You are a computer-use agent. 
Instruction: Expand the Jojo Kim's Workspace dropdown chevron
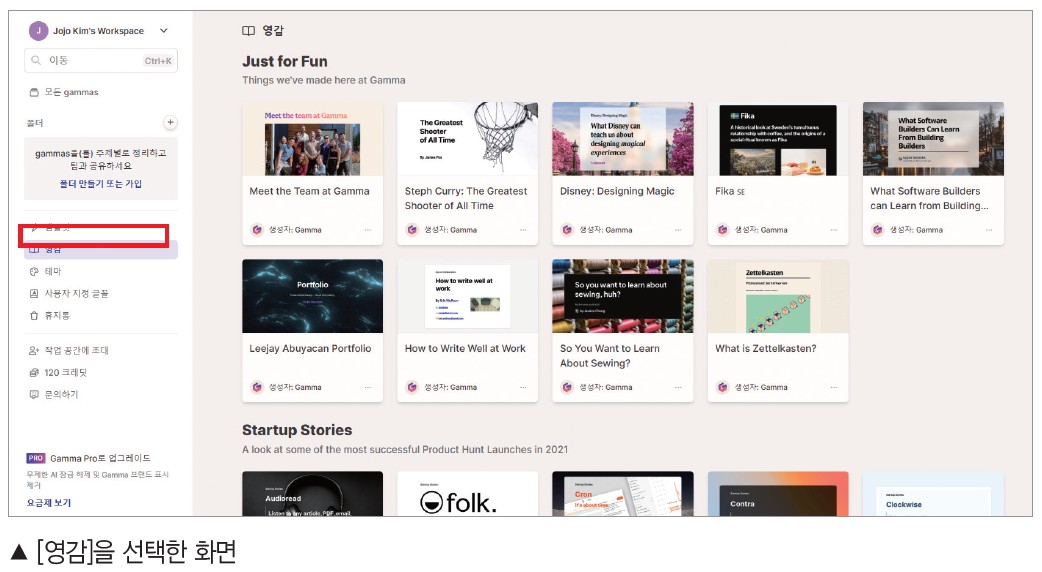(x=164, y=31)
